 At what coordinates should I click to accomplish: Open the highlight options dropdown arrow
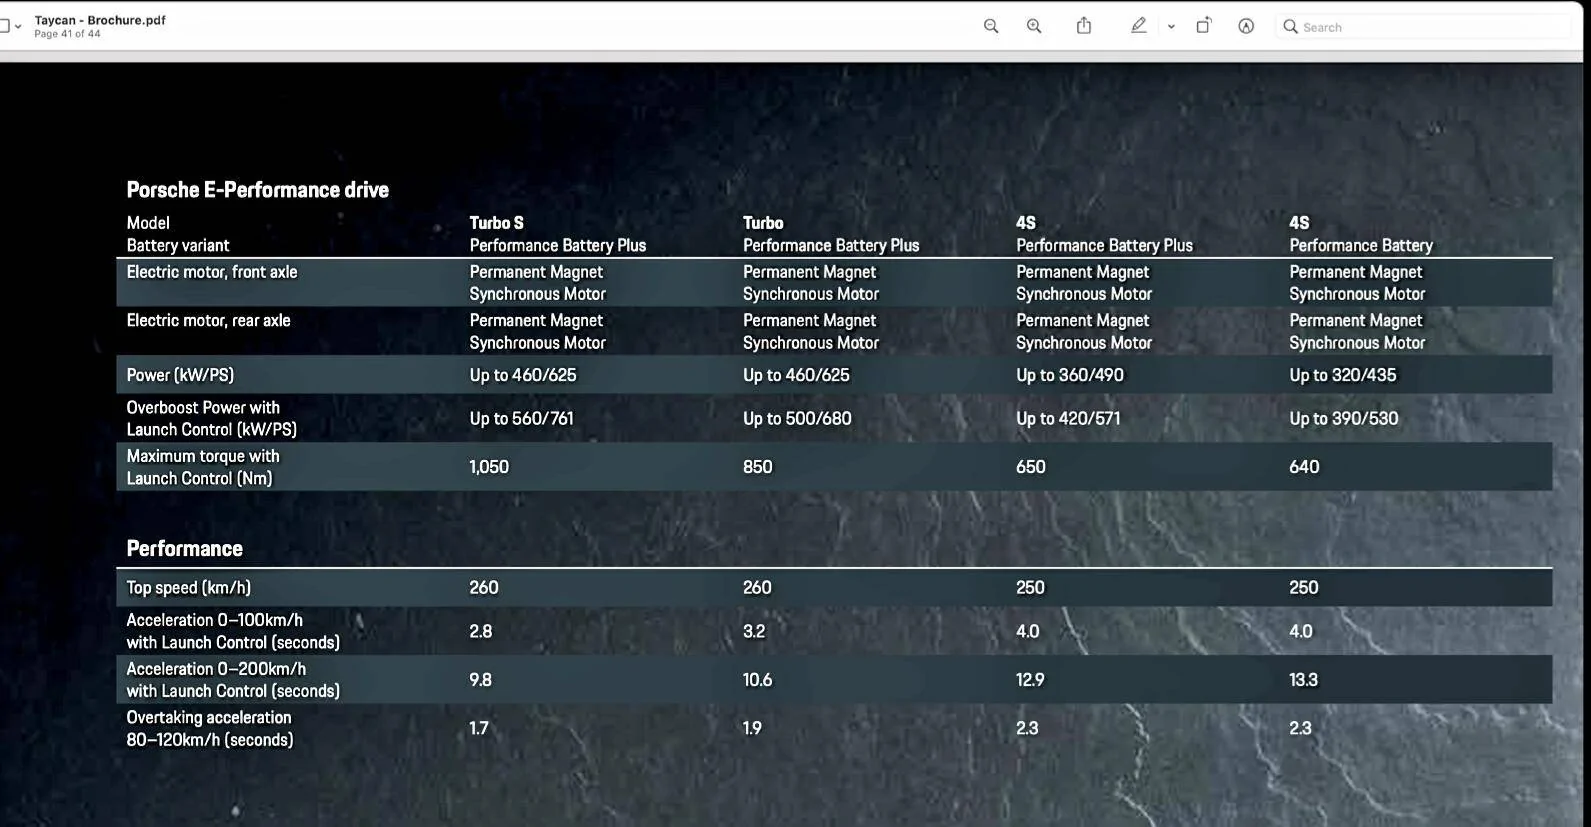tap(1171, 27)
